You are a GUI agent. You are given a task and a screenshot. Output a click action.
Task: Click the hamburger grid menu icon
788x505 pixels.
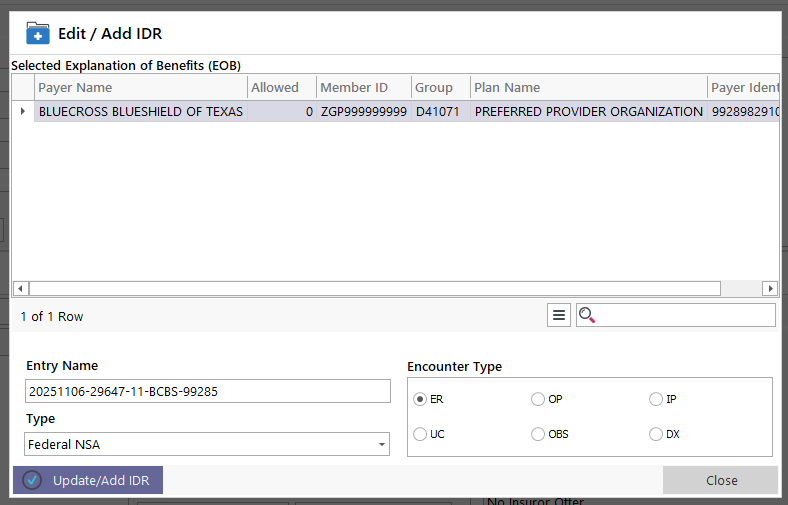[559, 315]
